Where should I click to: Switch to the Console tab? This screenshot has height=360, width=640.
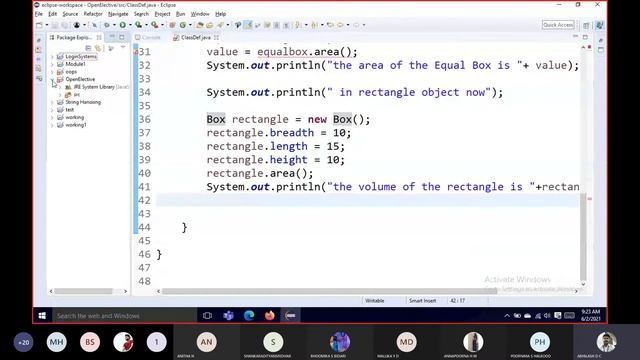click(x=148, y=37)
